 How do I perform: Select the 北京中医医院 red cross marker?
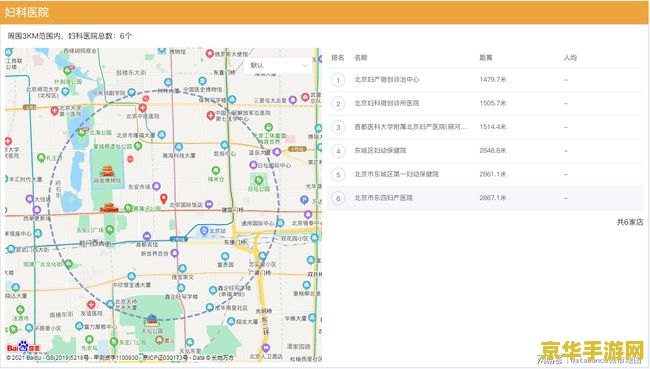pos(143,108)
